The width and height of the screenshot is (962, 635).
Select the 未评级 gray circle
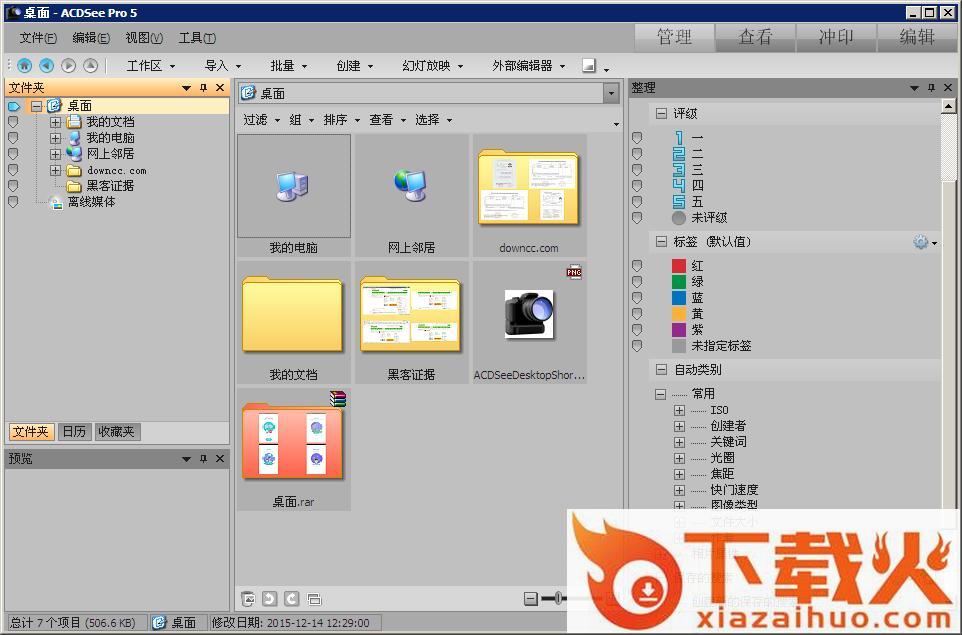pyautogui.click(x=679, y=217)
